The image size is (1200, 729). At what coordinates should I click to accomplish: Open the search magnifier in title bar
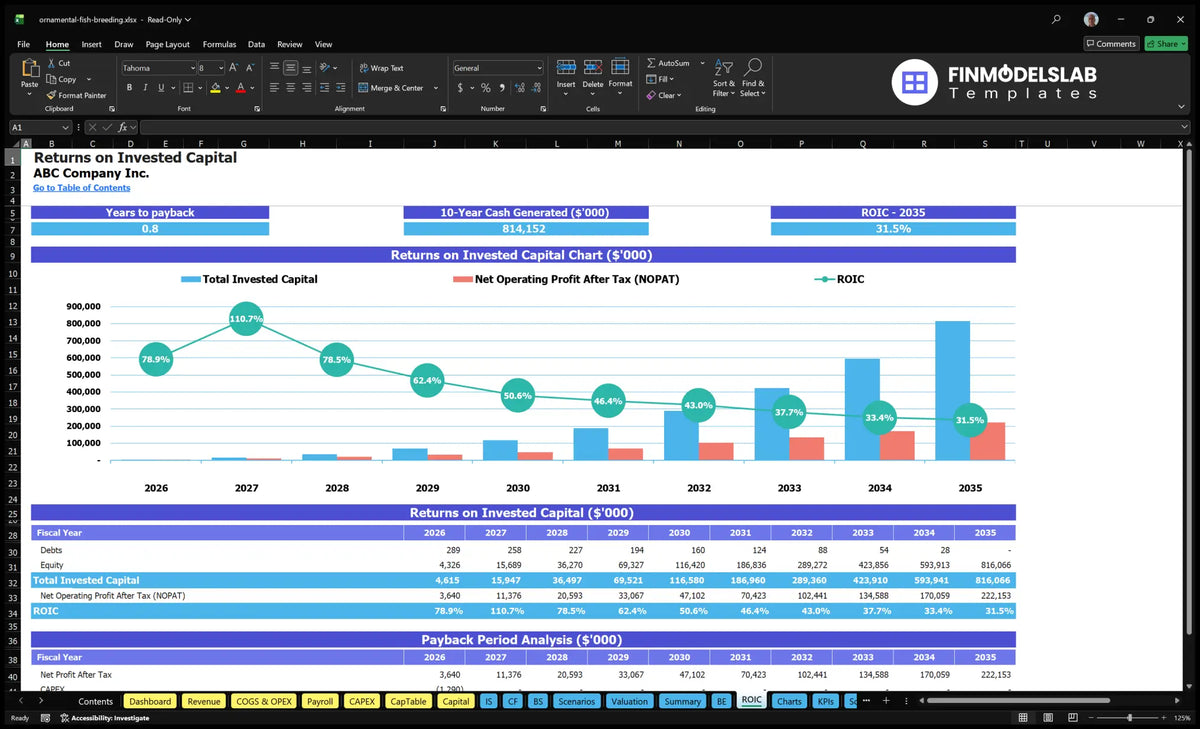point(1057,19)
